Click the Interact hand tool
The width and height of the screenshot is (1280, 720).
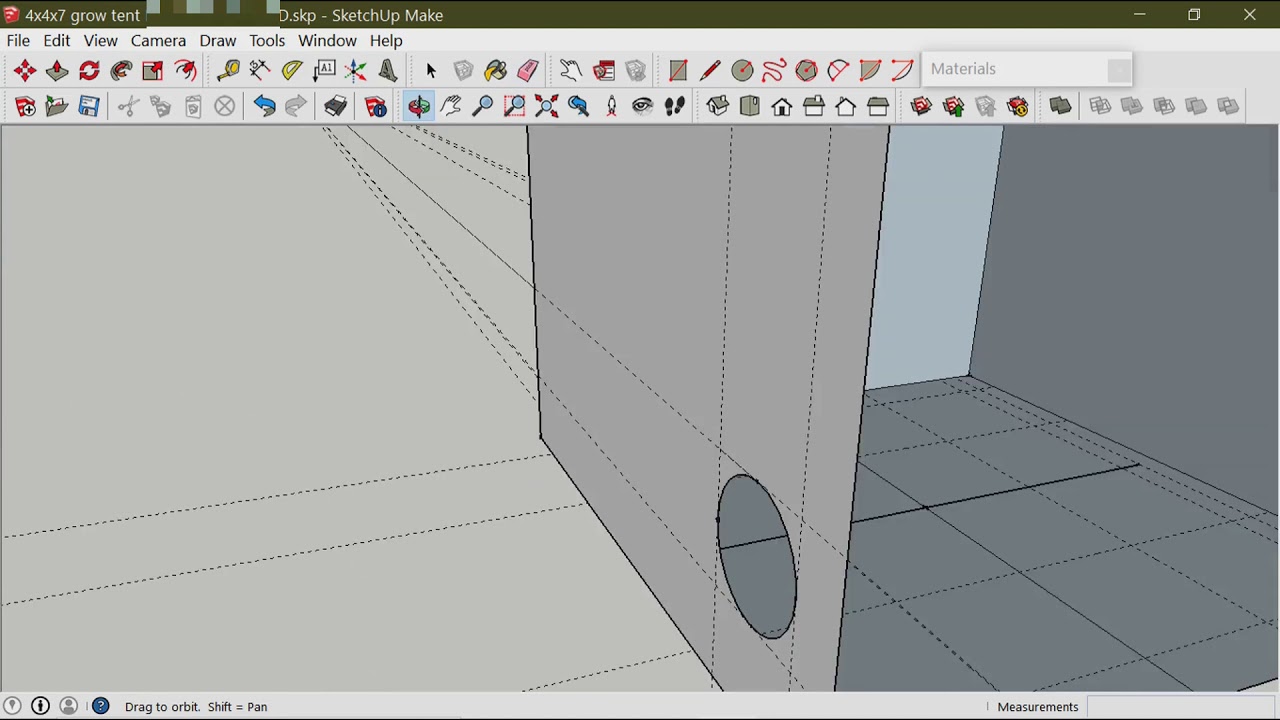(571, 70)
